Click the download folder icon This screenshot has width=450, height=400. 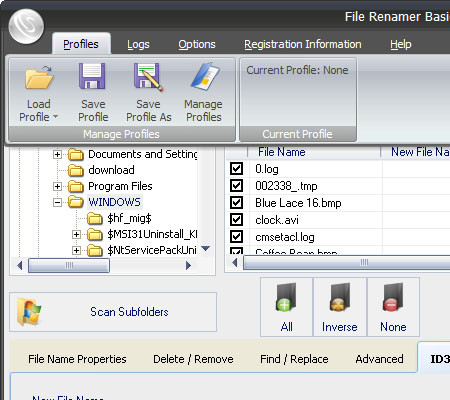coord(76,170)
